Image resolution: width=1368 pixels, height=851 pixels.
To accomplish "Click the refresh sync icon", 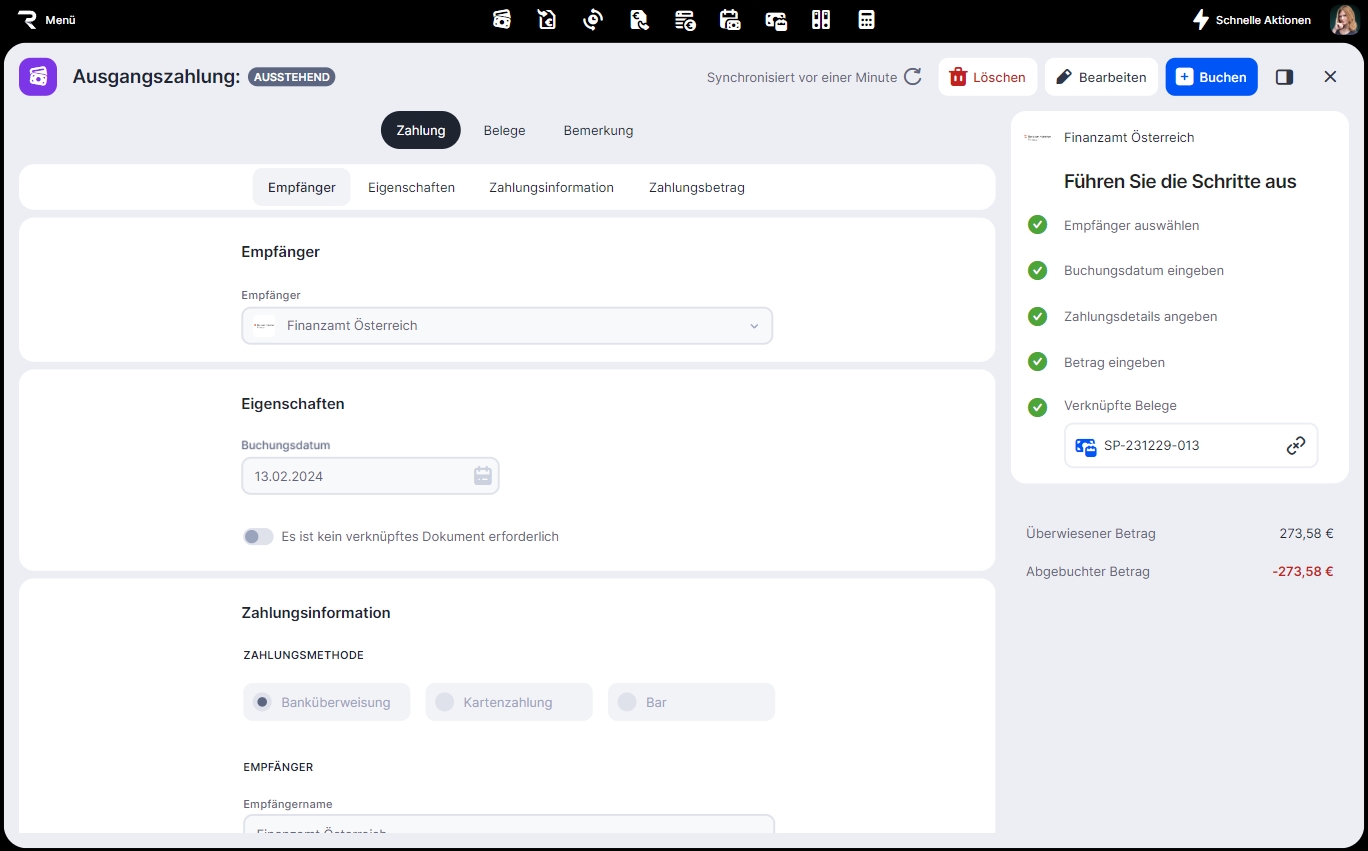I will coord(912,77).
